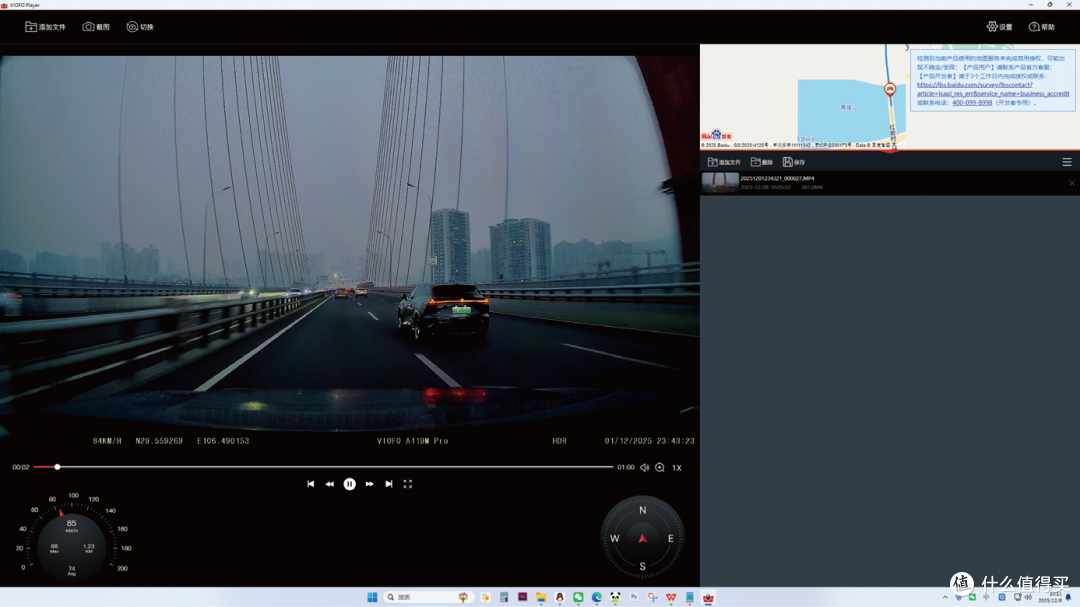
Task: Open WeChat from the taskbar
Action: click(x=578, y=597)
